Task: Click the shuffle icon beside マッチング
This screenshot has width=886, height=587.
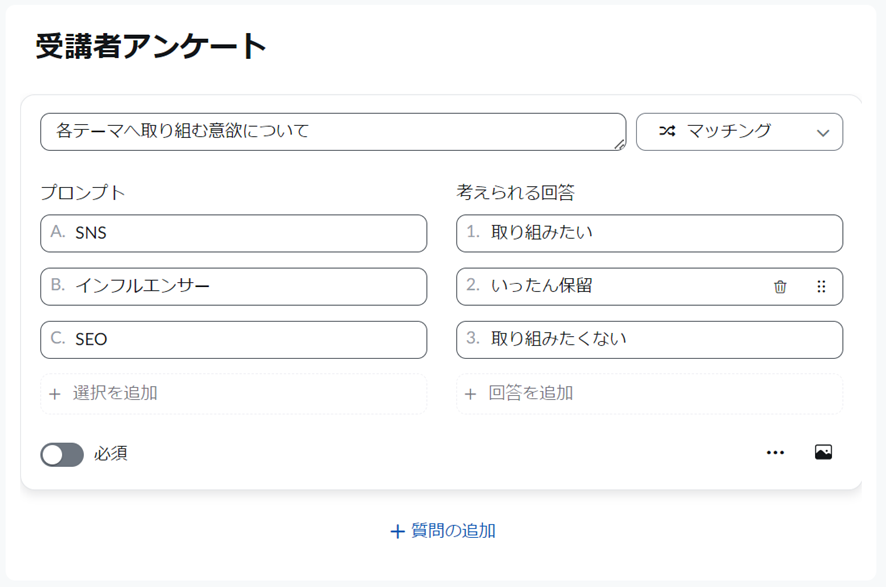Action: [x=667, y=131]
